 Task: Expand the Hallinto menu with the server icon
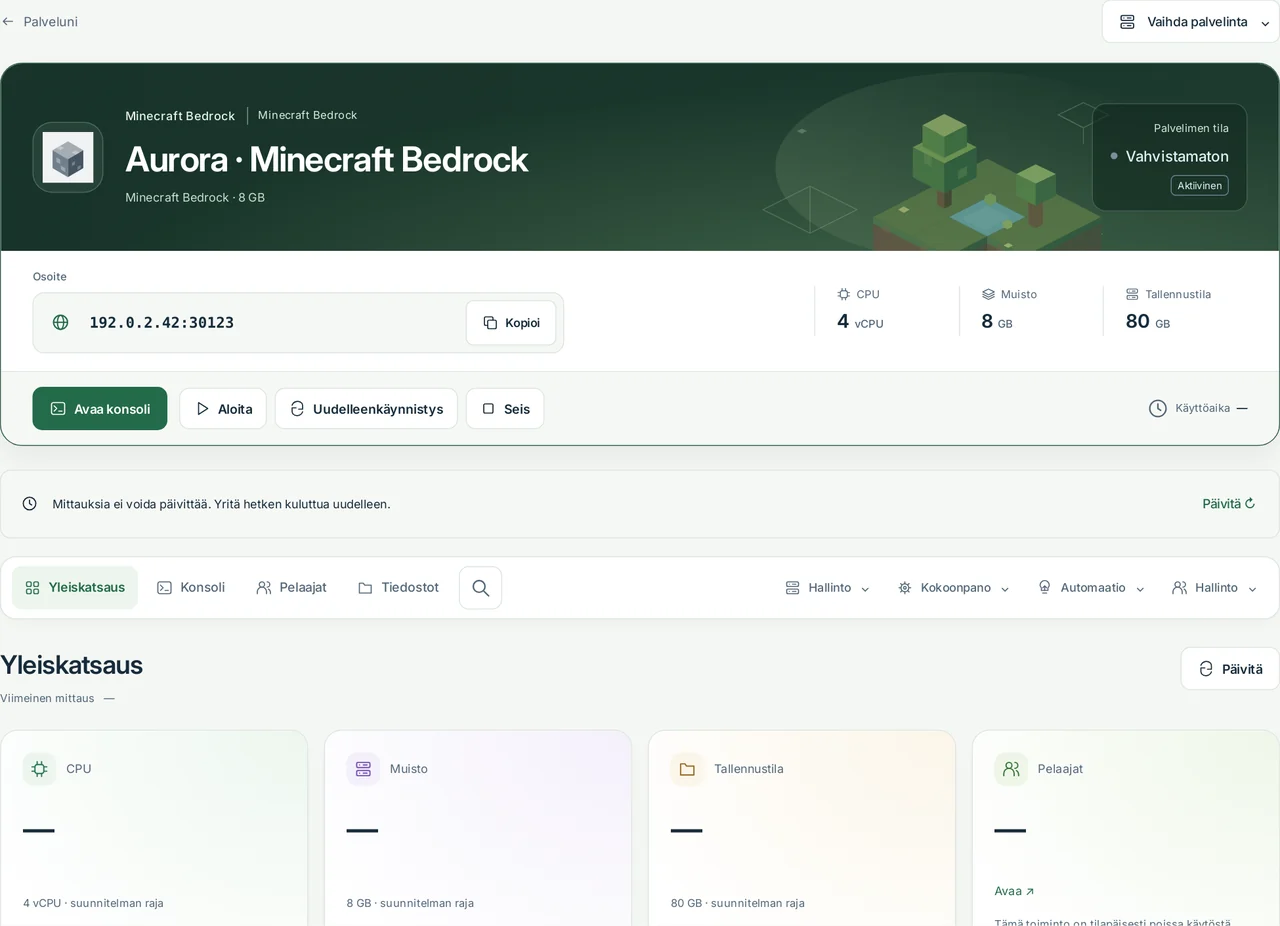827,588
